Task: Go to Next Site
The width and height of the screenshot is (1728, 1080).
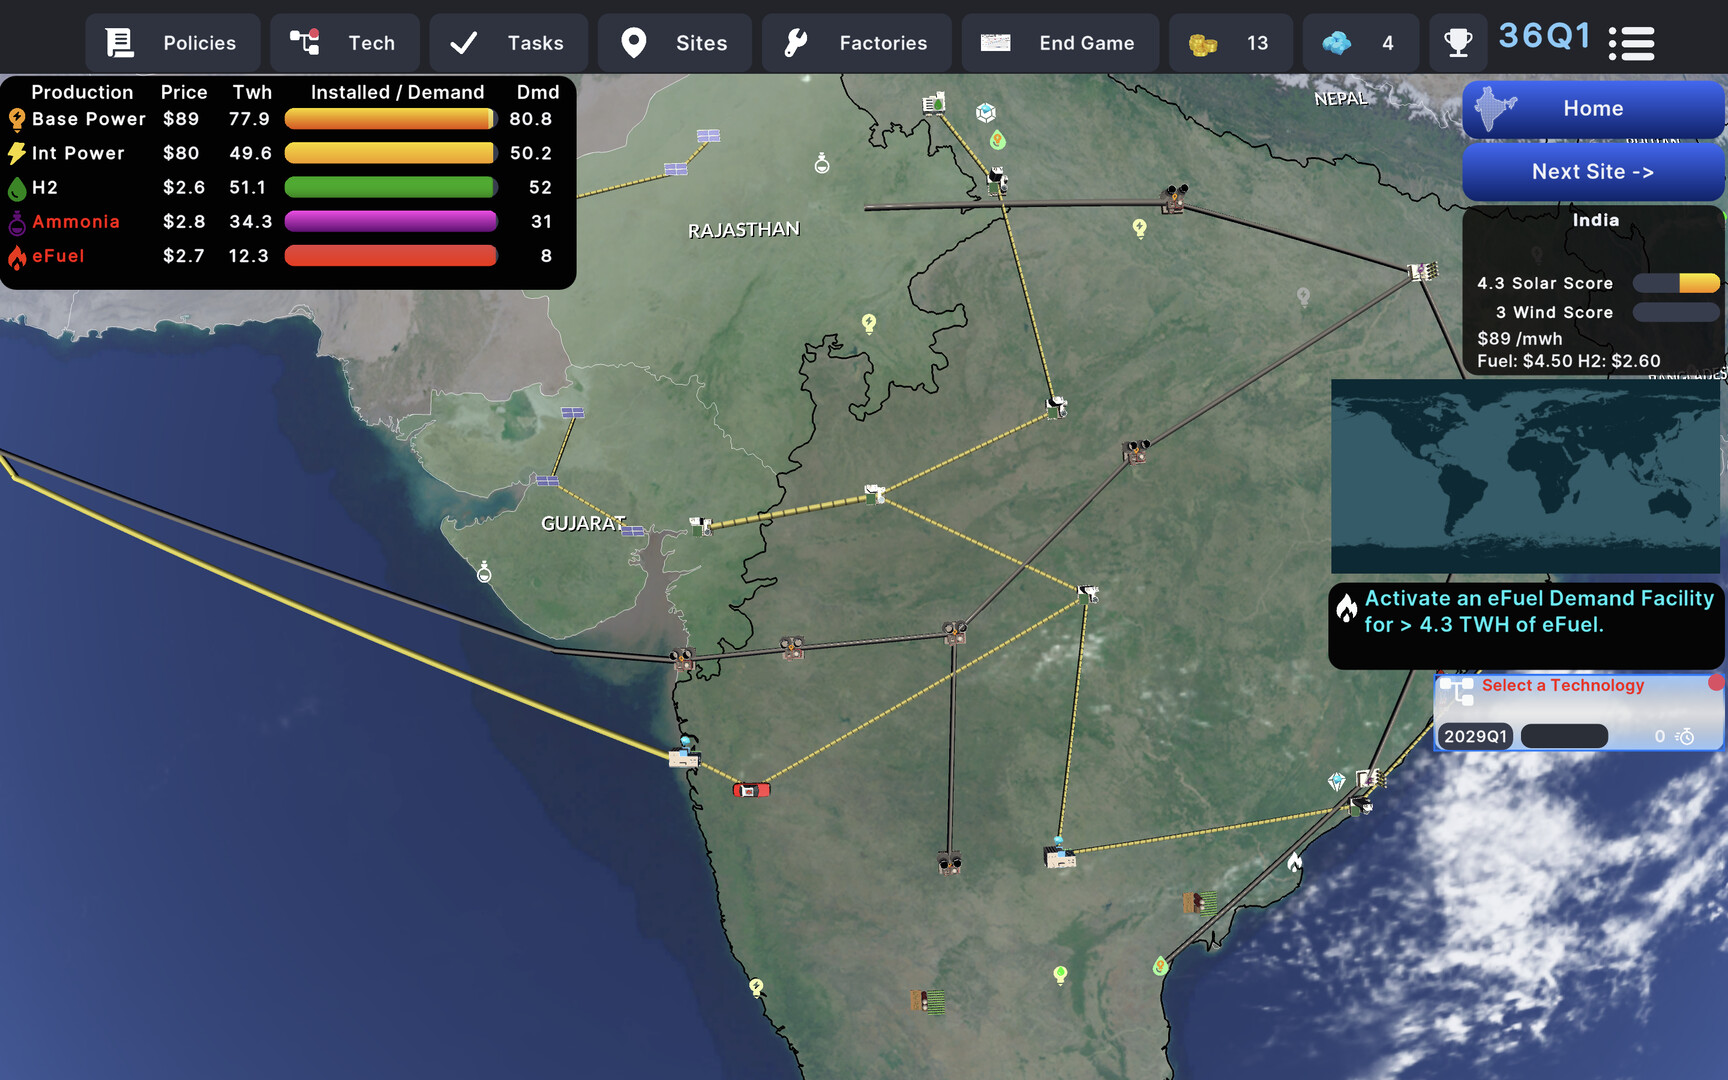Action: coord(1592,172)
